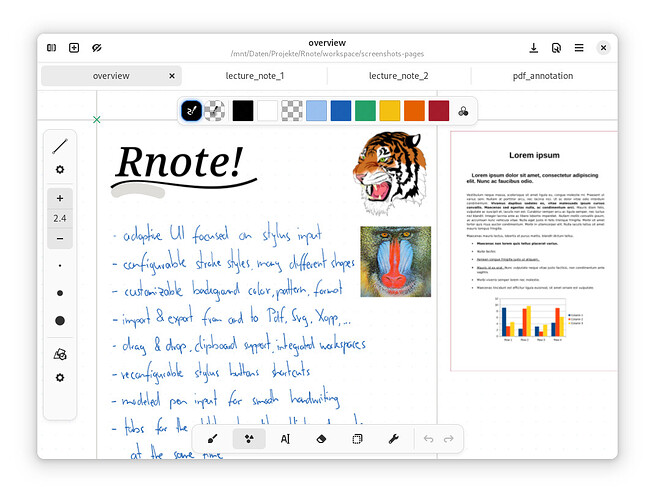
Task: Pick the dark blue color swatch
Action: pos(341,111)
